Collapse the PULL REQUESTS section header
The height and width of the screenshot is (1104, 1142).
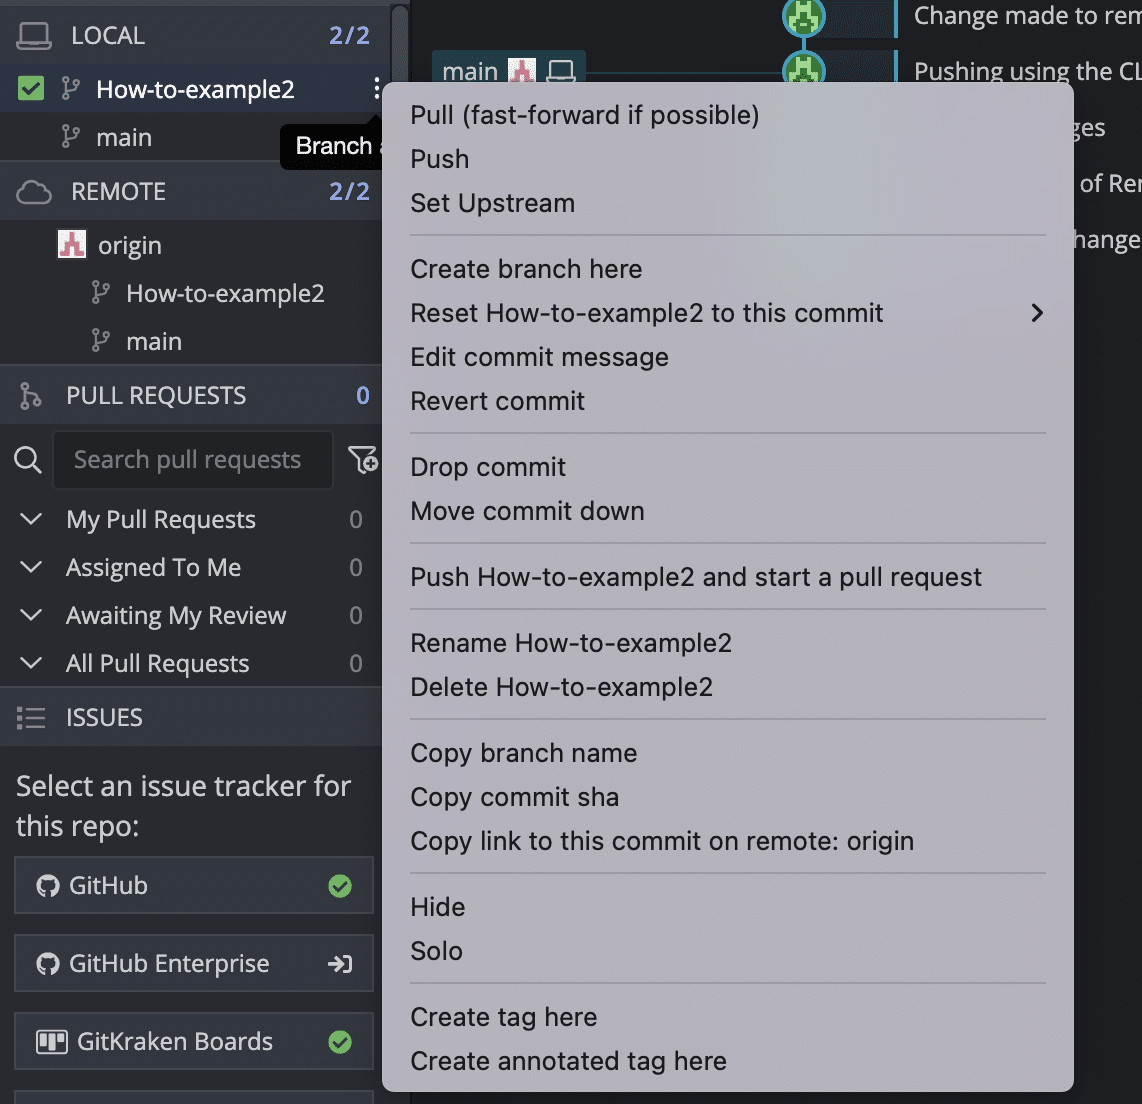191,395
